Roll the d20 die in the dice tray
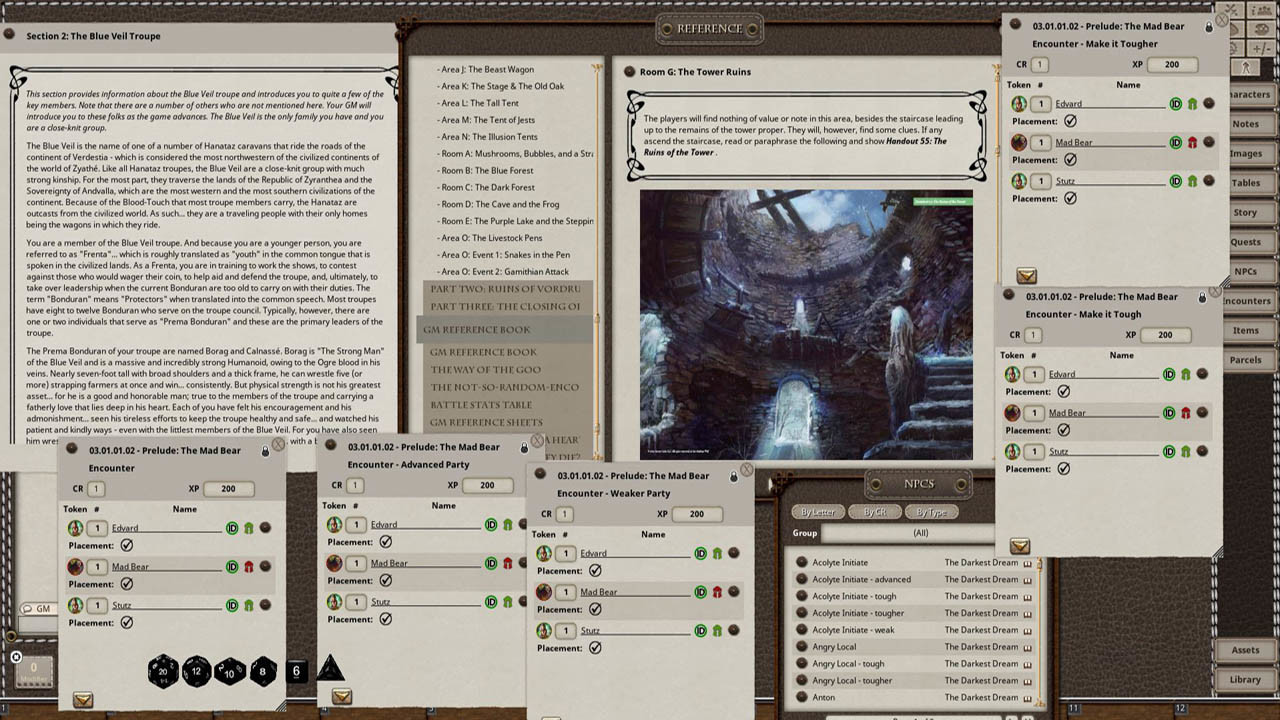1280x720 pixels. point(162,671)
